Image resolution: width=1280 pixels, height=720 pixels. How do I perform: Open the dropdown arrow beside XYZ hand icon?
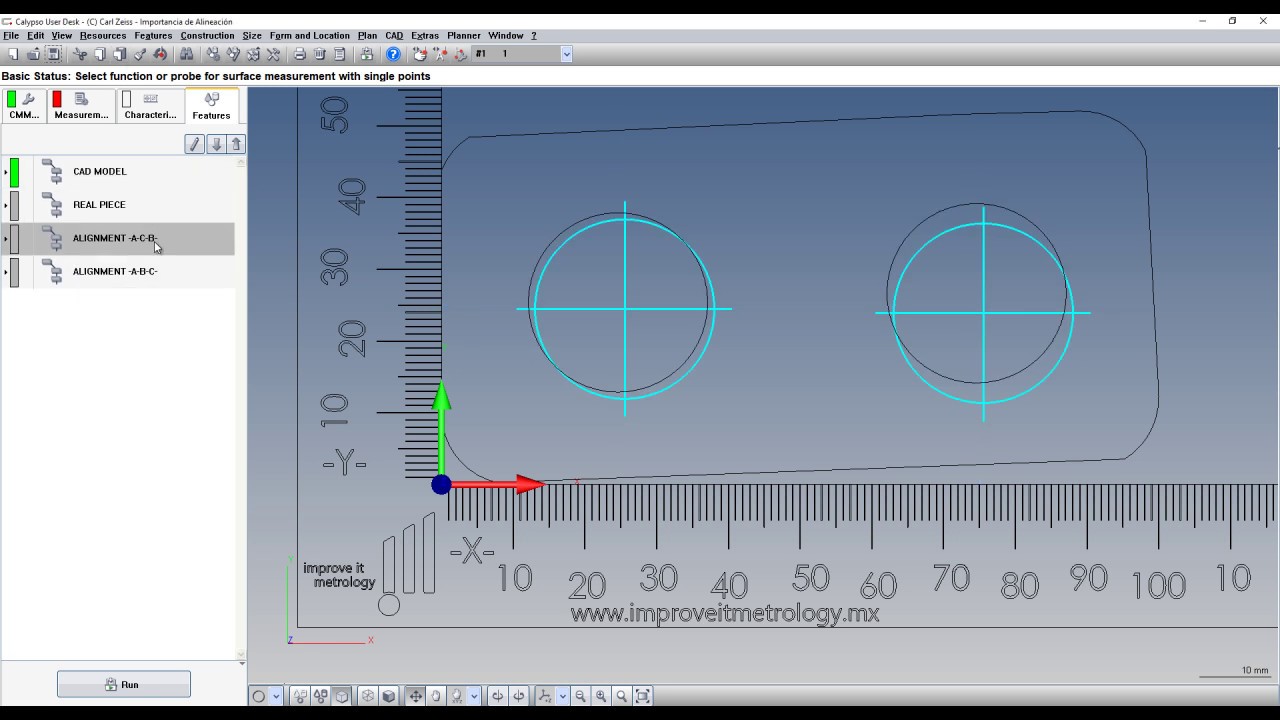tap(474, 696)
